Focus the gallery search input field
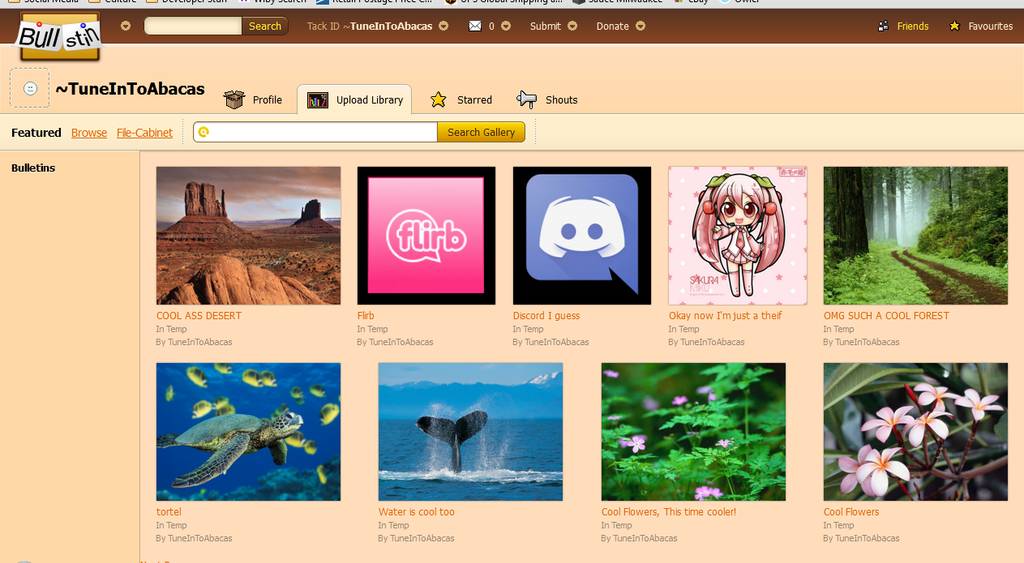The height and width of the screenshot is (563, 1024). click(x=315, y=132)
